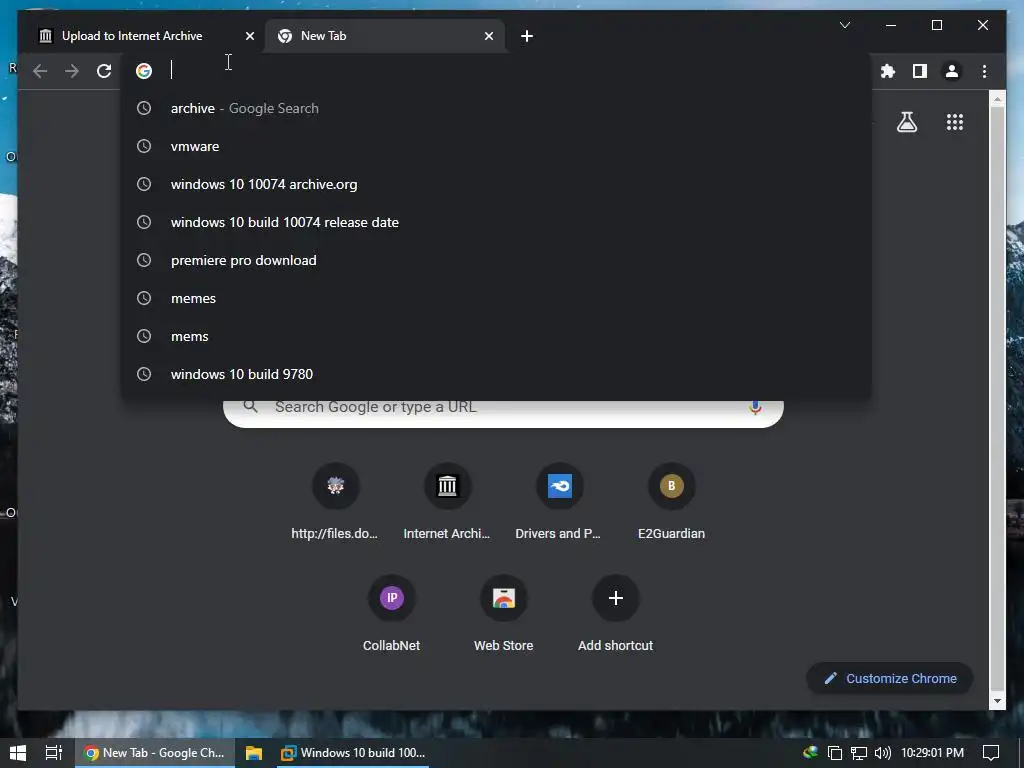Image resolution: width=1024 pixels, height=768 pixels.
Task: Click the taskbar clock showing 10:29:01 PM
Action: click(932, 753)
